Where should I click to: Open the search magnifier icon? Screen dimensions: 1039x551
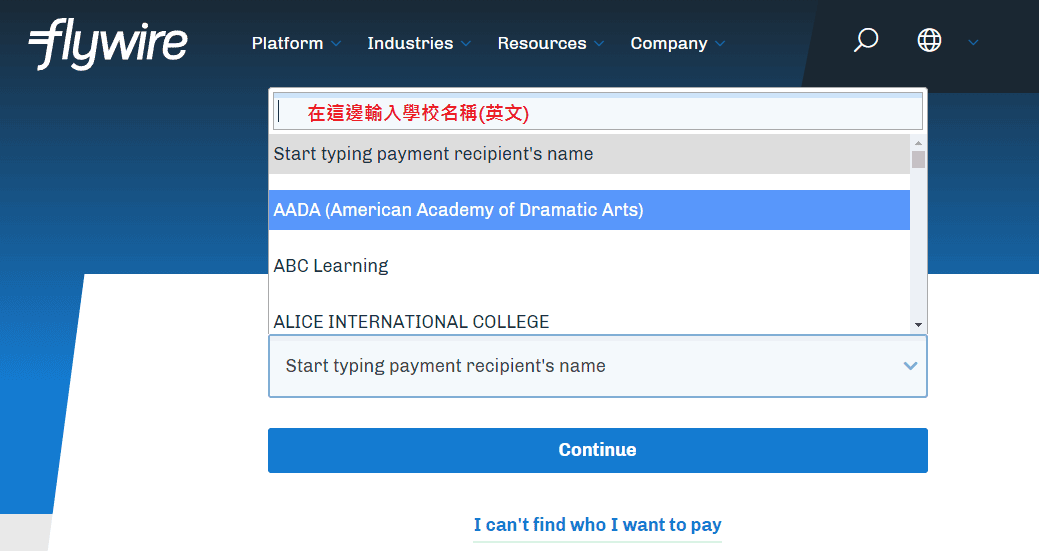[x=866, y=41]
